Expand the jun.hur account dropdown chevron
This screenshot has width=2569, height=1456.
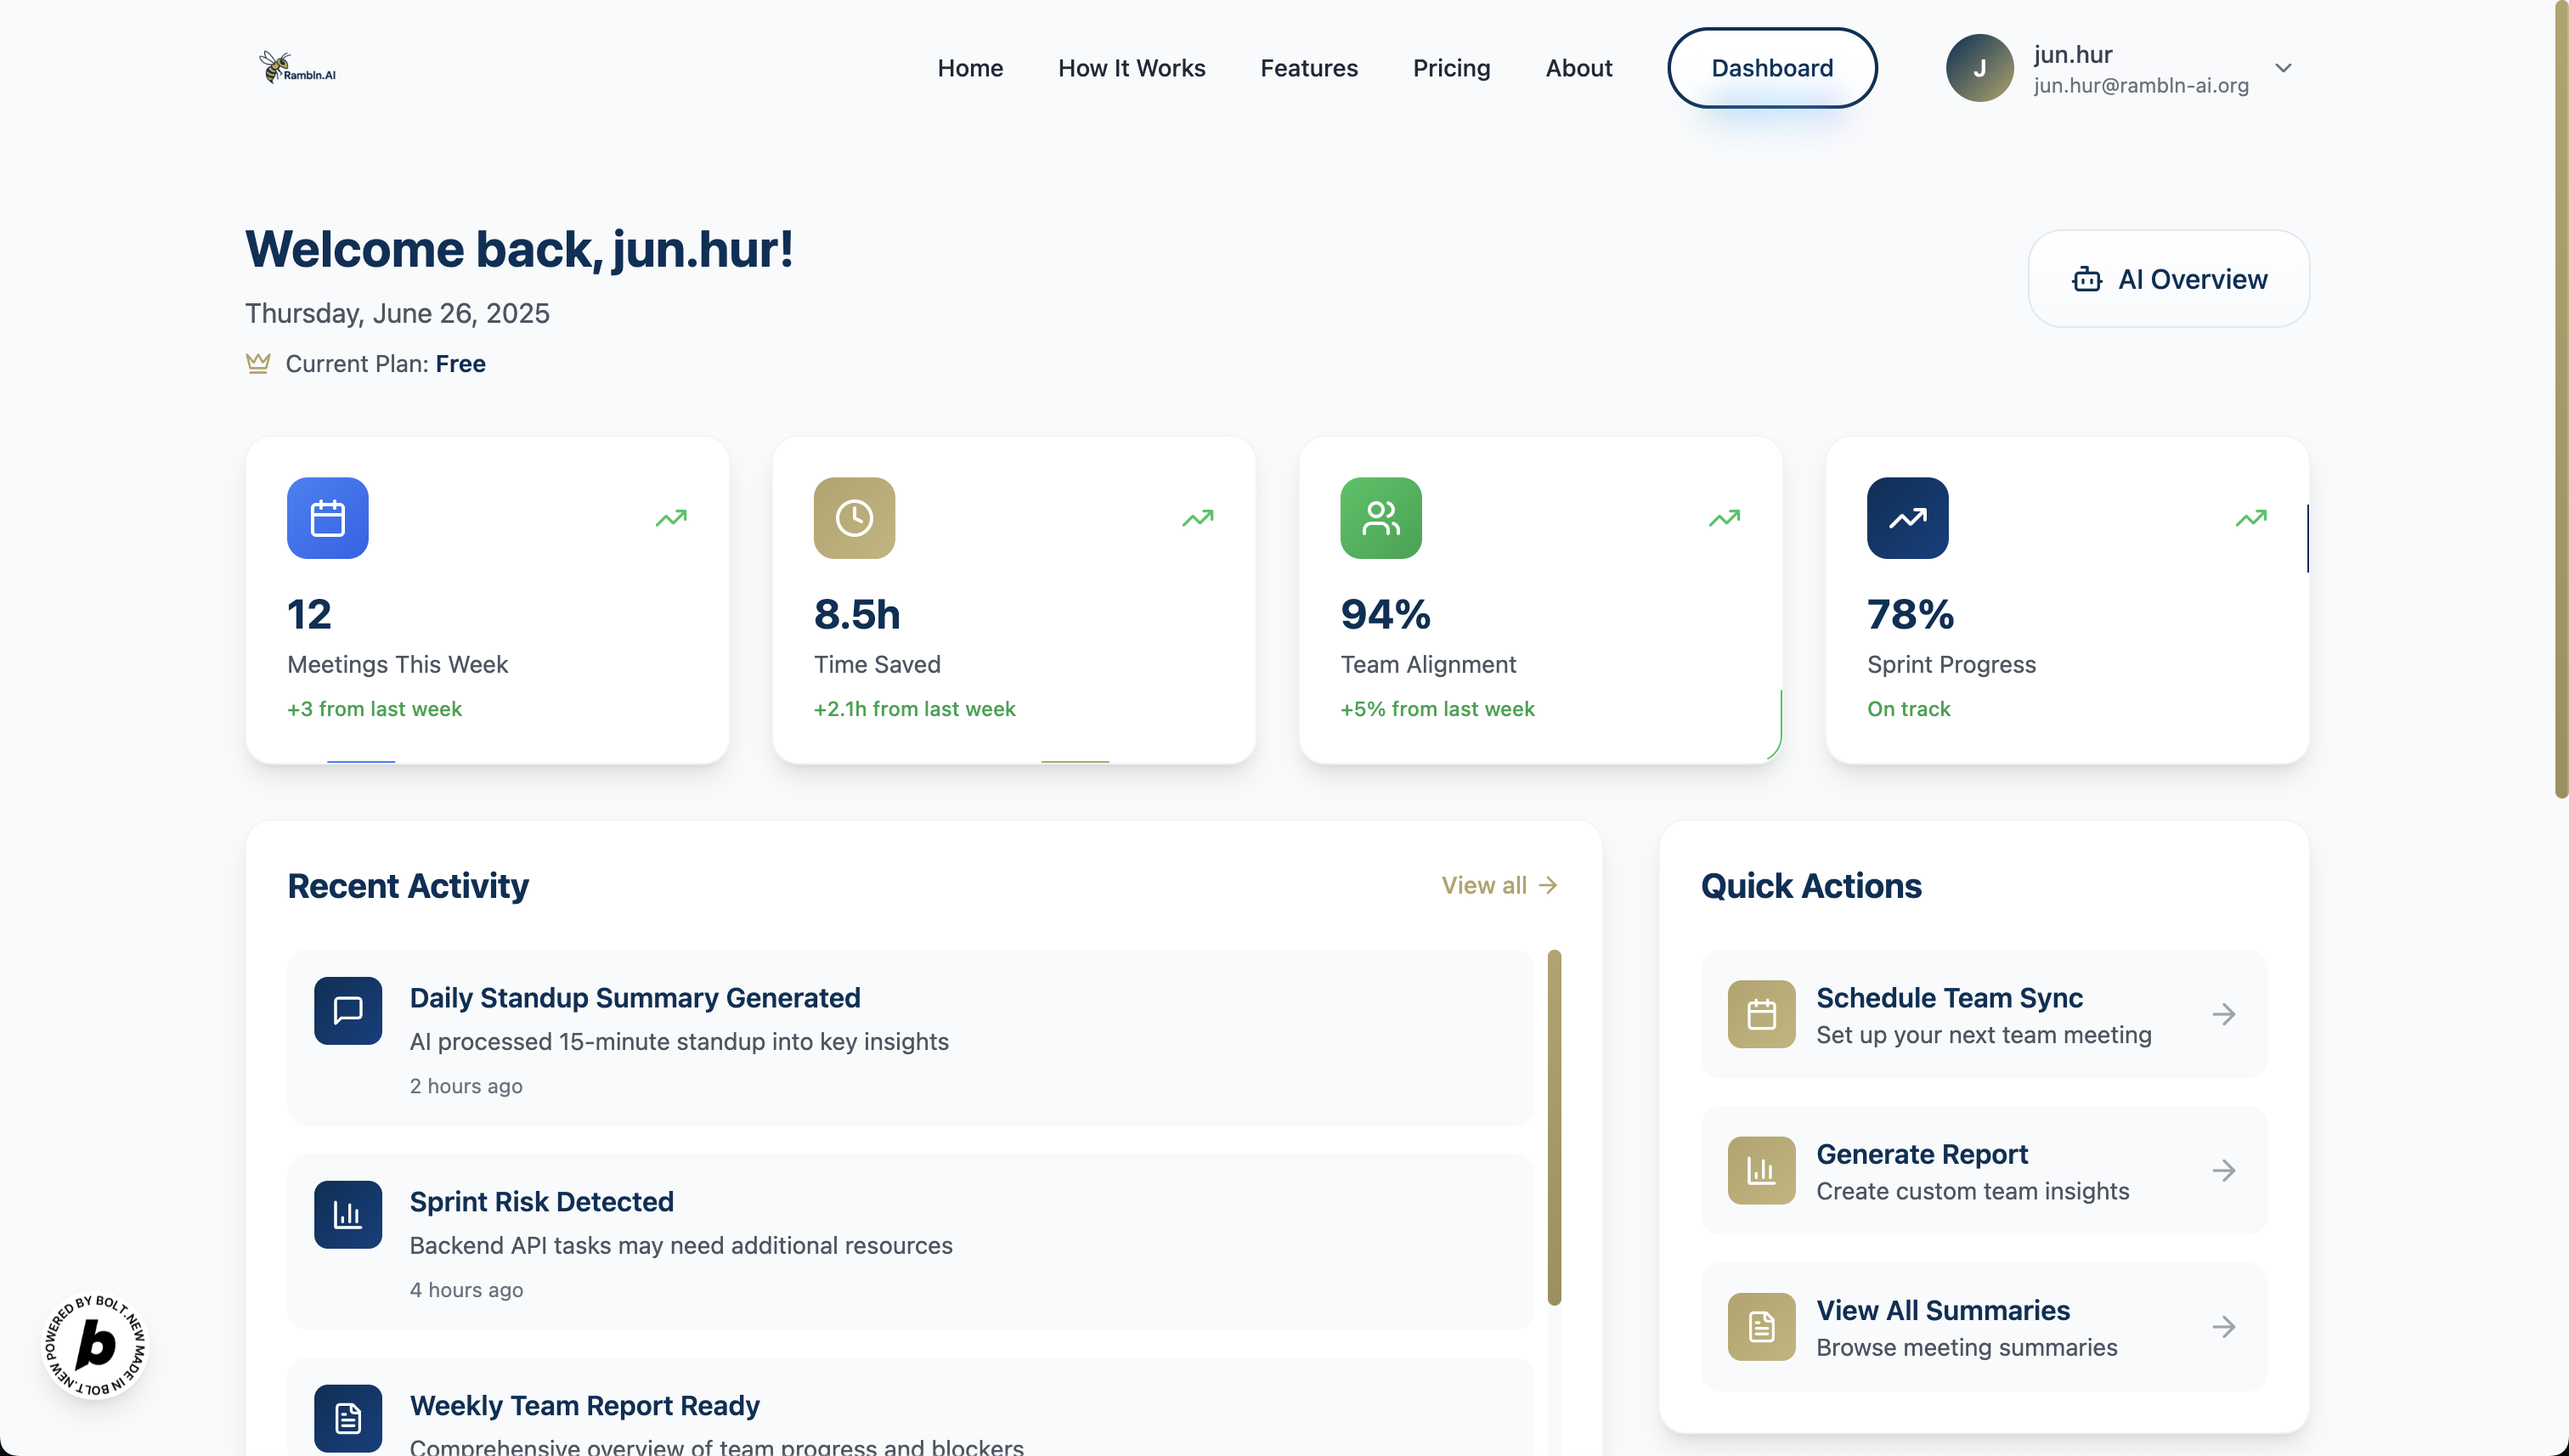point(2283,68)
